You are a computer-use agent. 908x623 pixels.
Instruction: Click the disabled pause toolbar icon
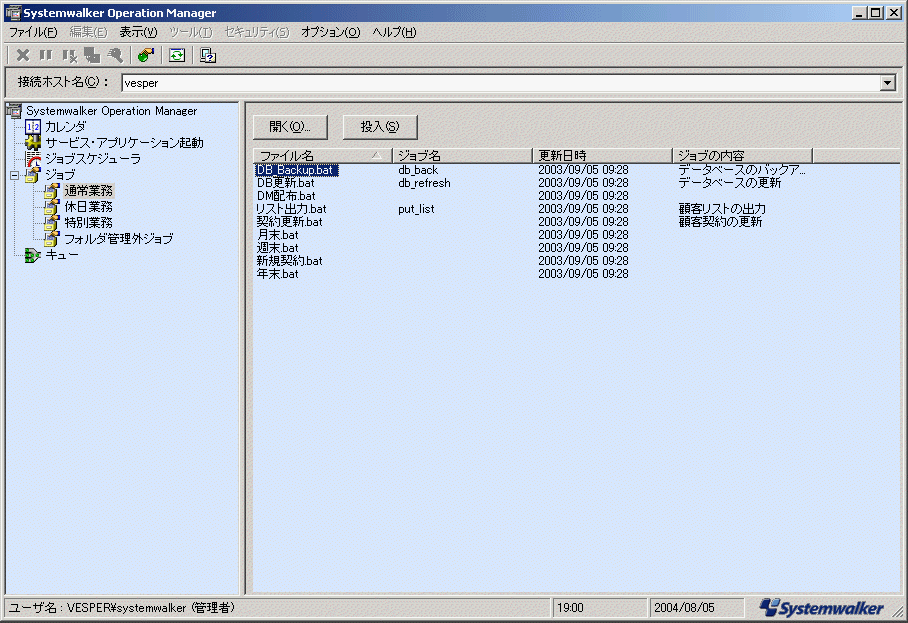46,55
